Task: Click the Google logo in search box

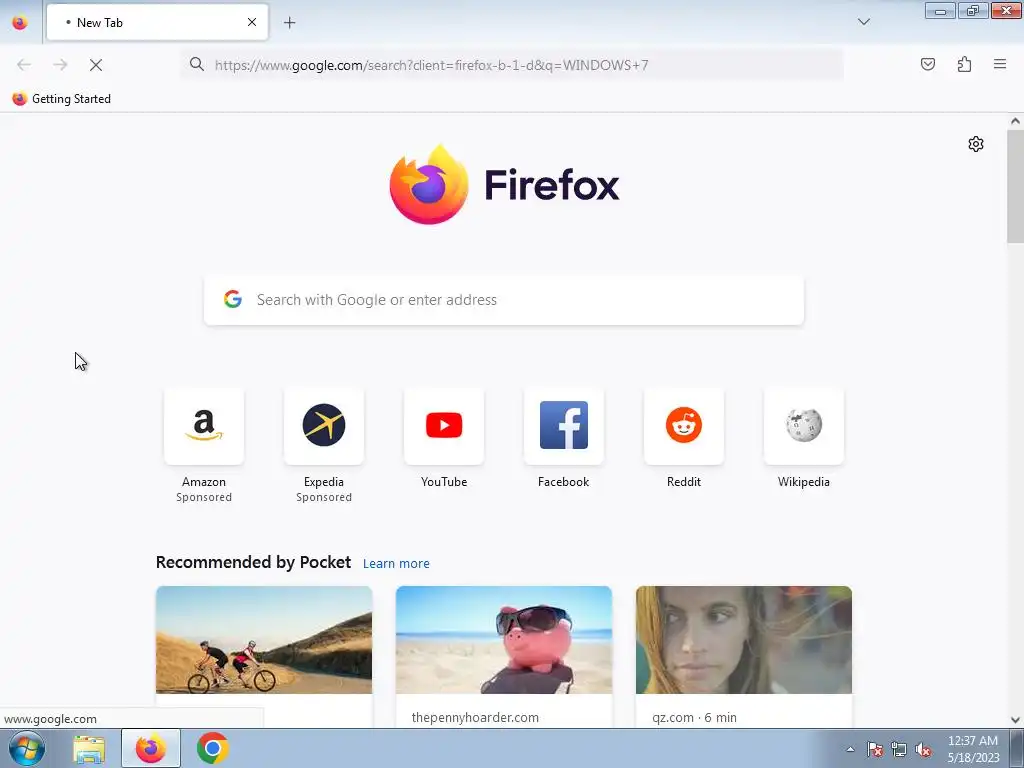Action: coord(232,299)
